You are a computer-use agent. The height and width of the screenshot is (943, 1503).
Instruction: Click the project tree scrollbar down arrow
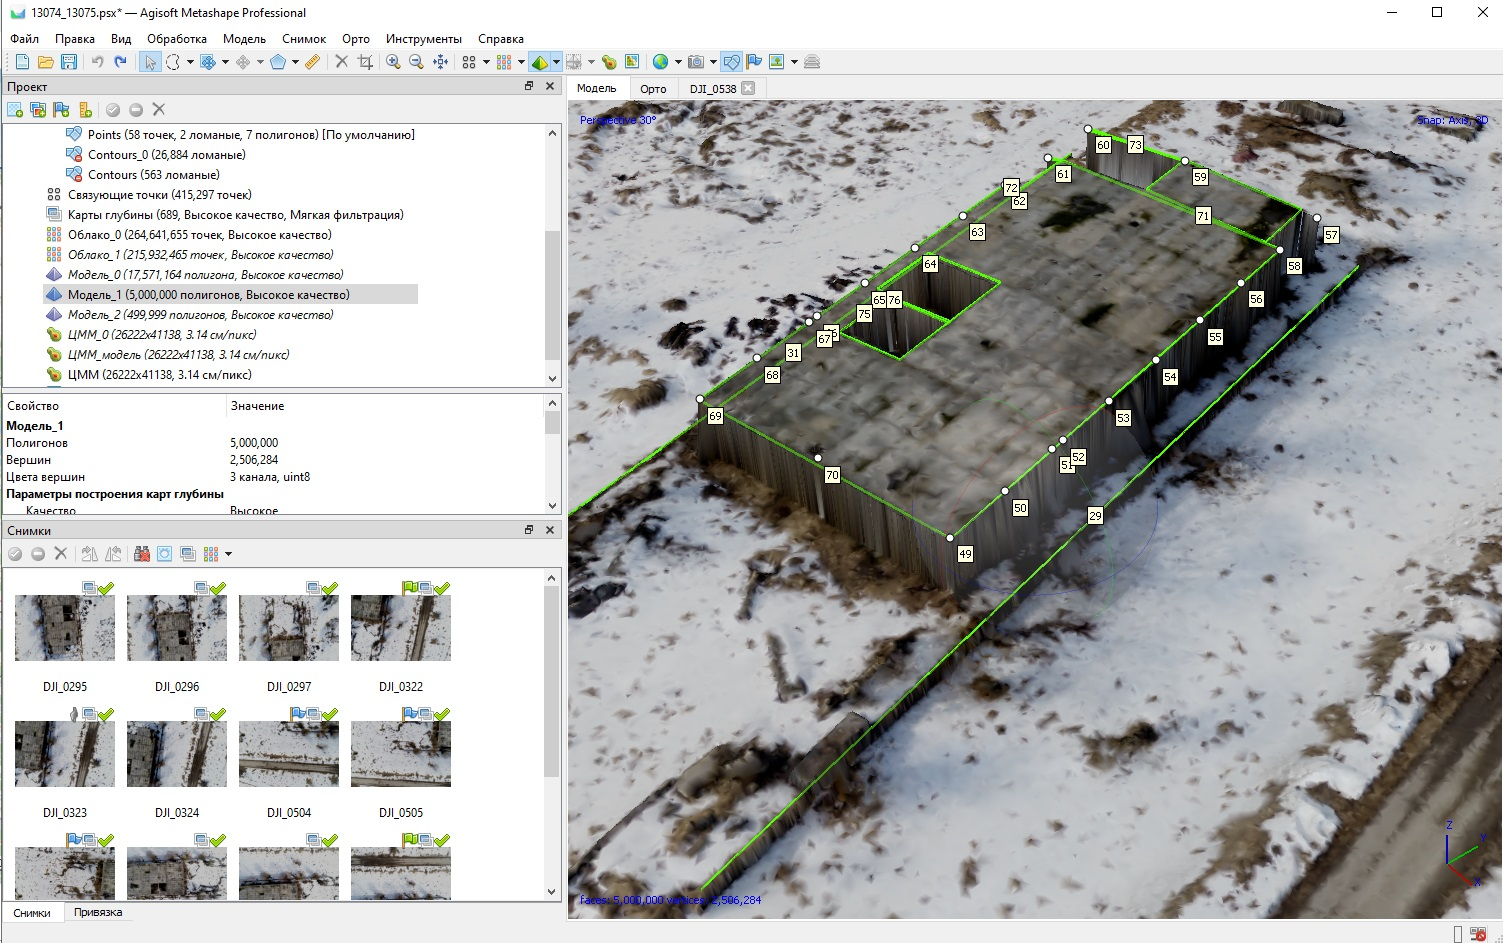553,379
